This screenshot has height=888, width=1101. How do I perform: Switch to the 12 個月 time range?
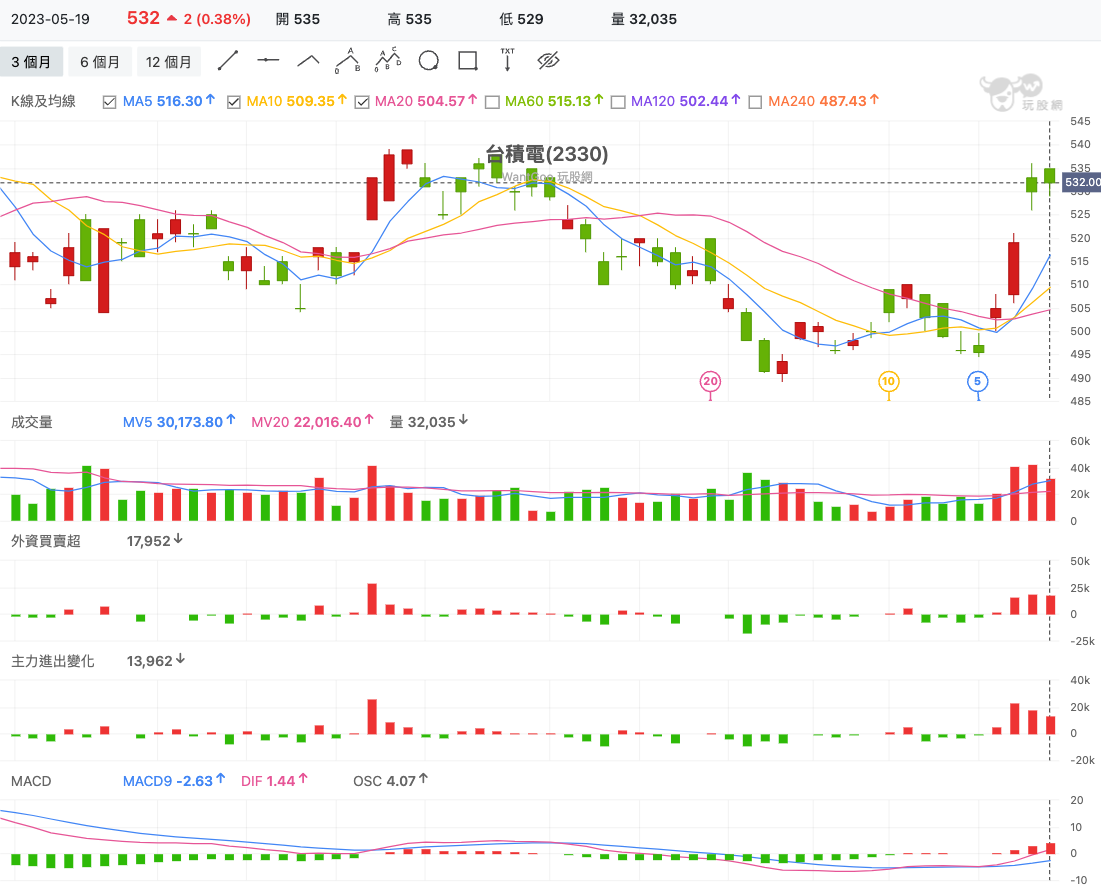[x=169, y=62]
